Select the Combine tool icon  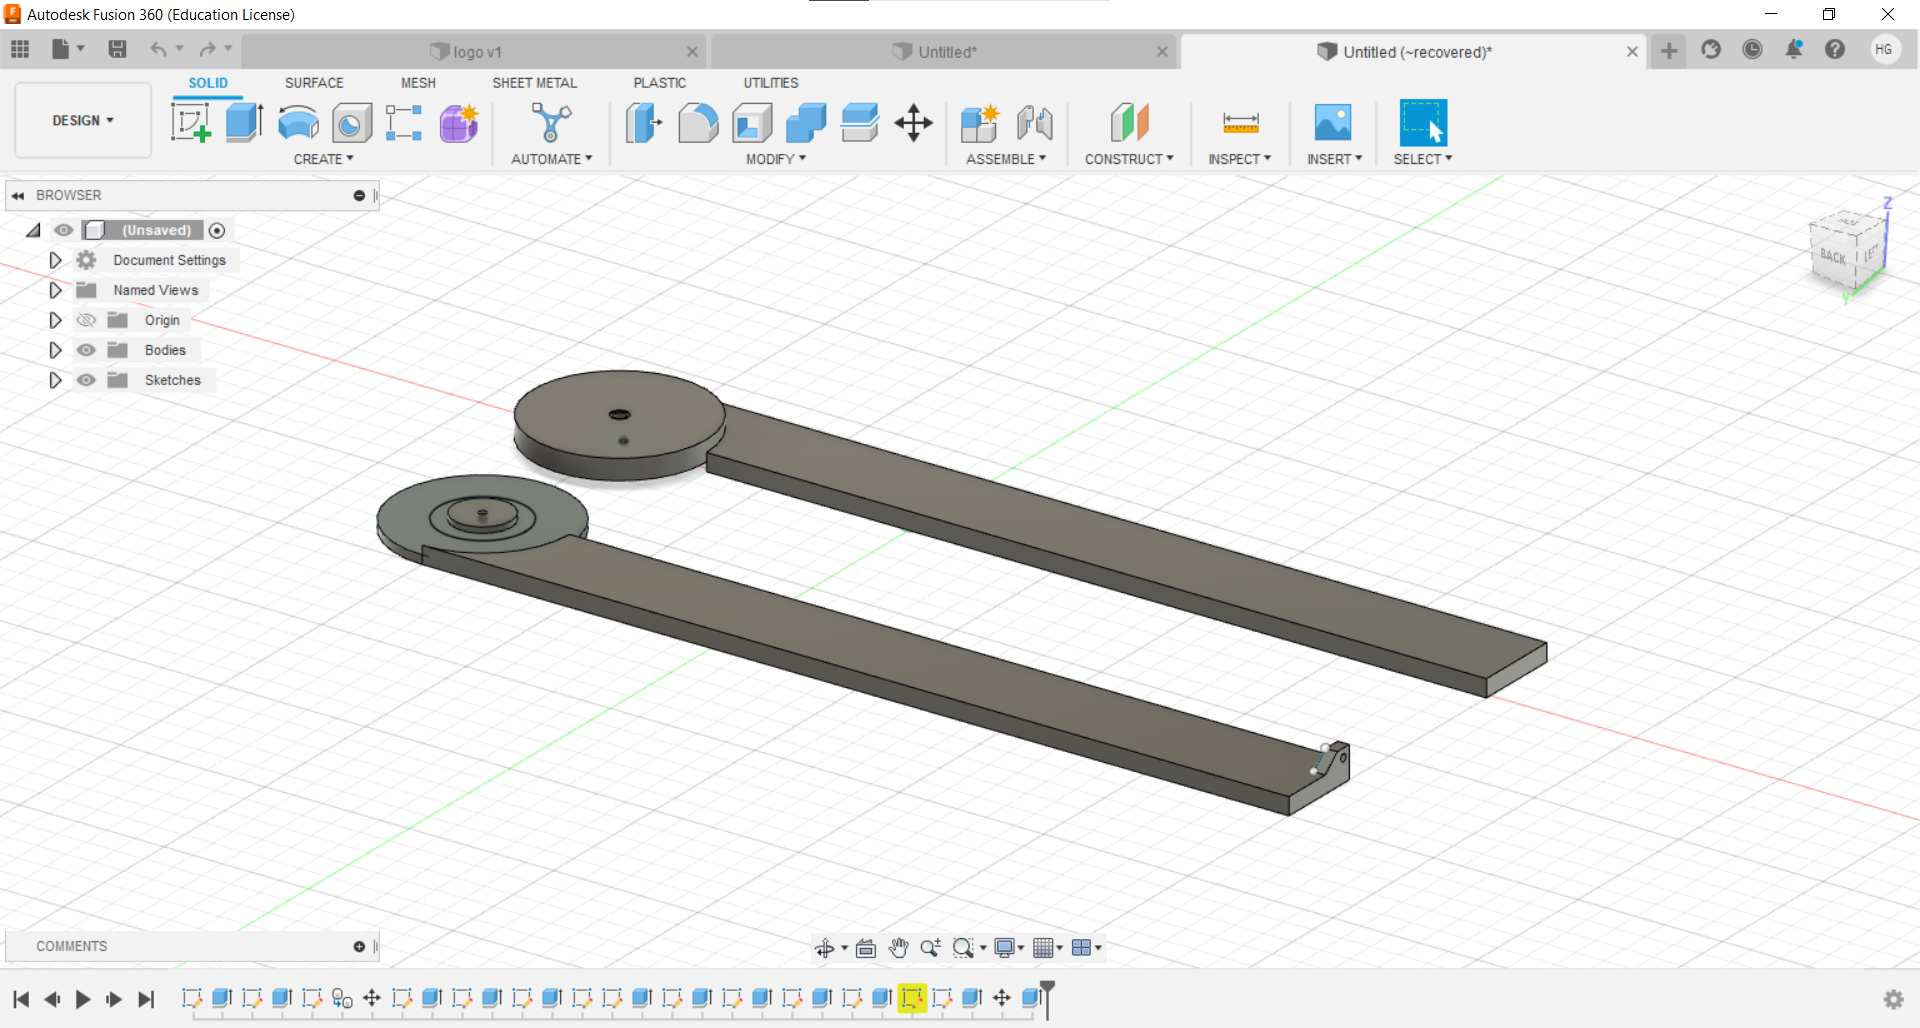[x=806, y=123]
